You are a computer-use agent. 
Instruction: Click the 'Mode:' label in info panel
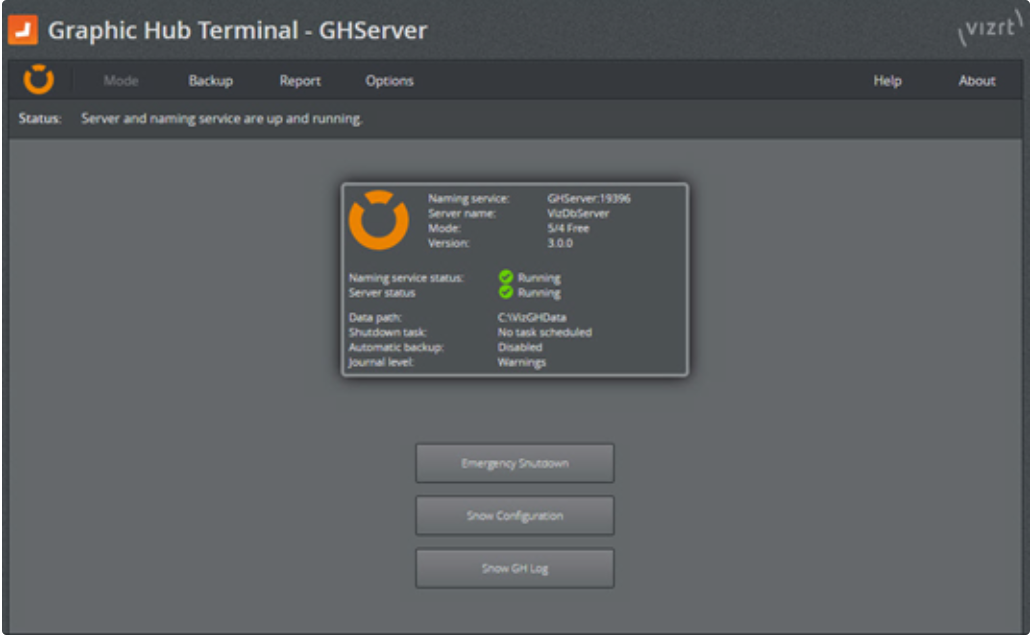444,228
